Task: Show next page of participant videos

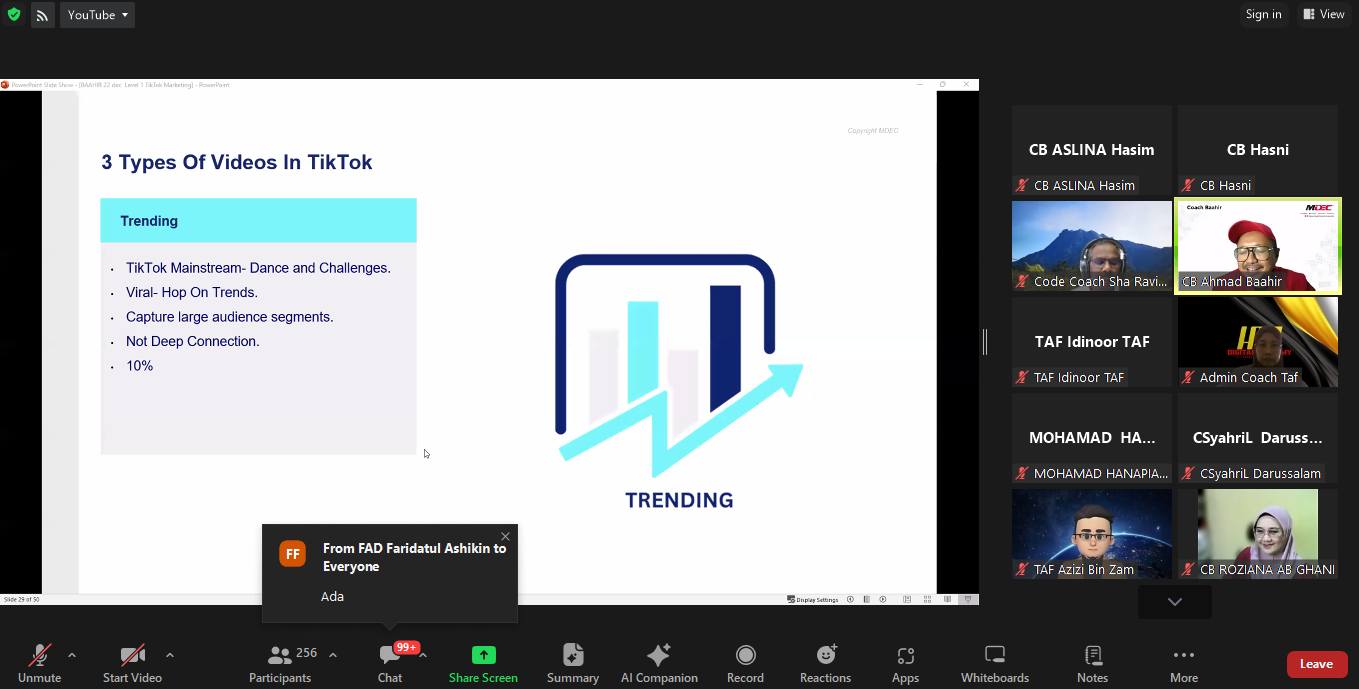Action: [x=1175, y=602]
